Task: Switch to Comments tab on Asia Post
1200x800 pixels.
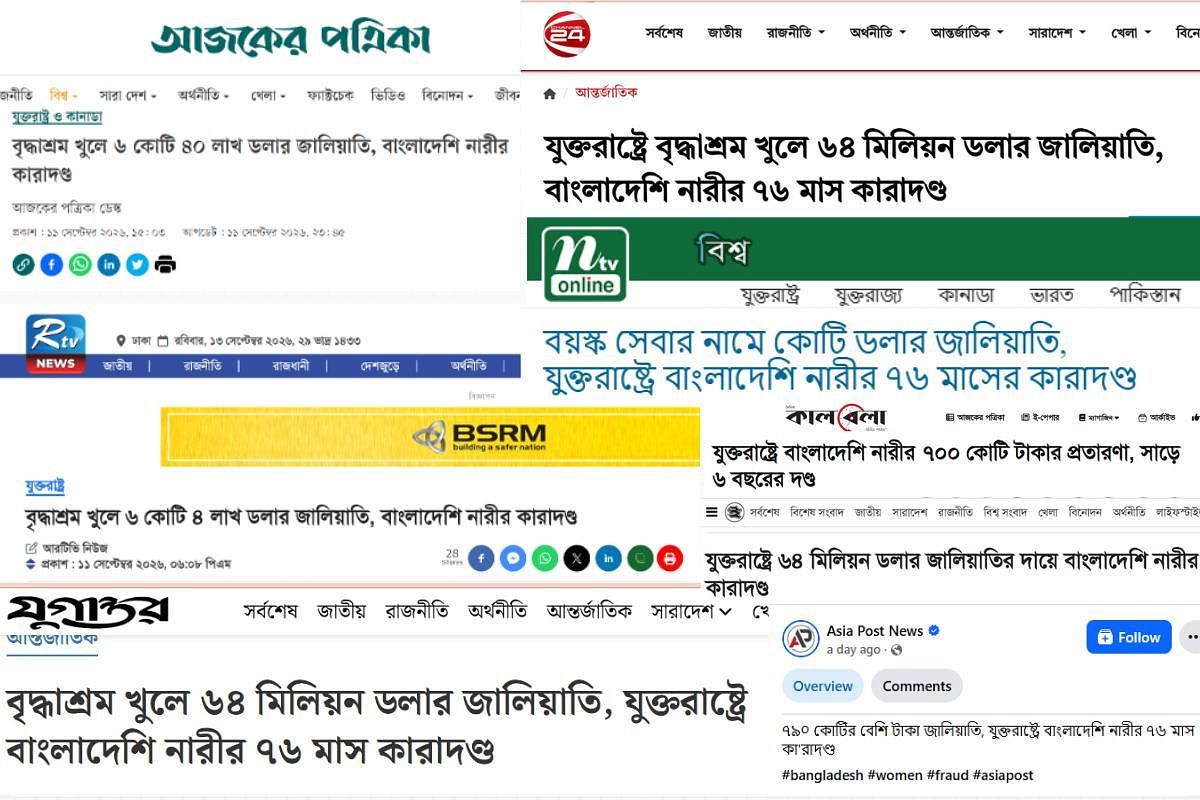Action: tap(917, 686)
